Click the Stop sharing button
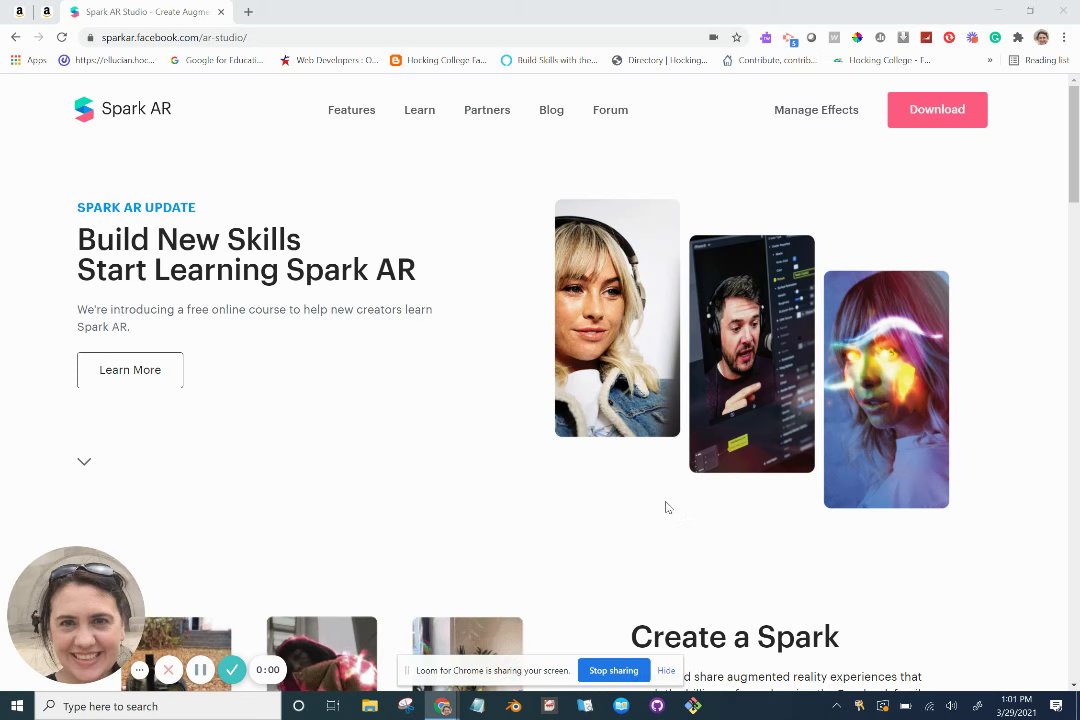Screen dimensions: 1080x720 click(x=613, y=670)
